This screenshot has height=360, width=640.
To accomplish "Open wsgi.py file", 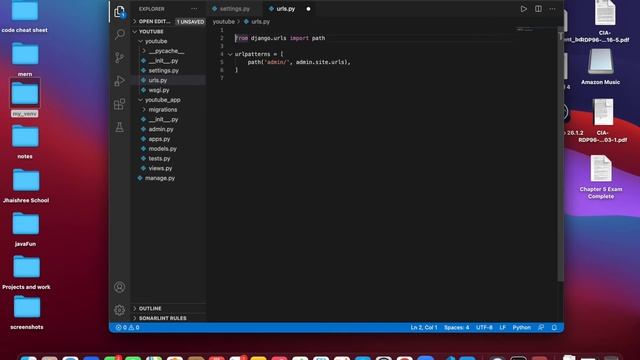I will pyautogui.click(x=159, y=90).
